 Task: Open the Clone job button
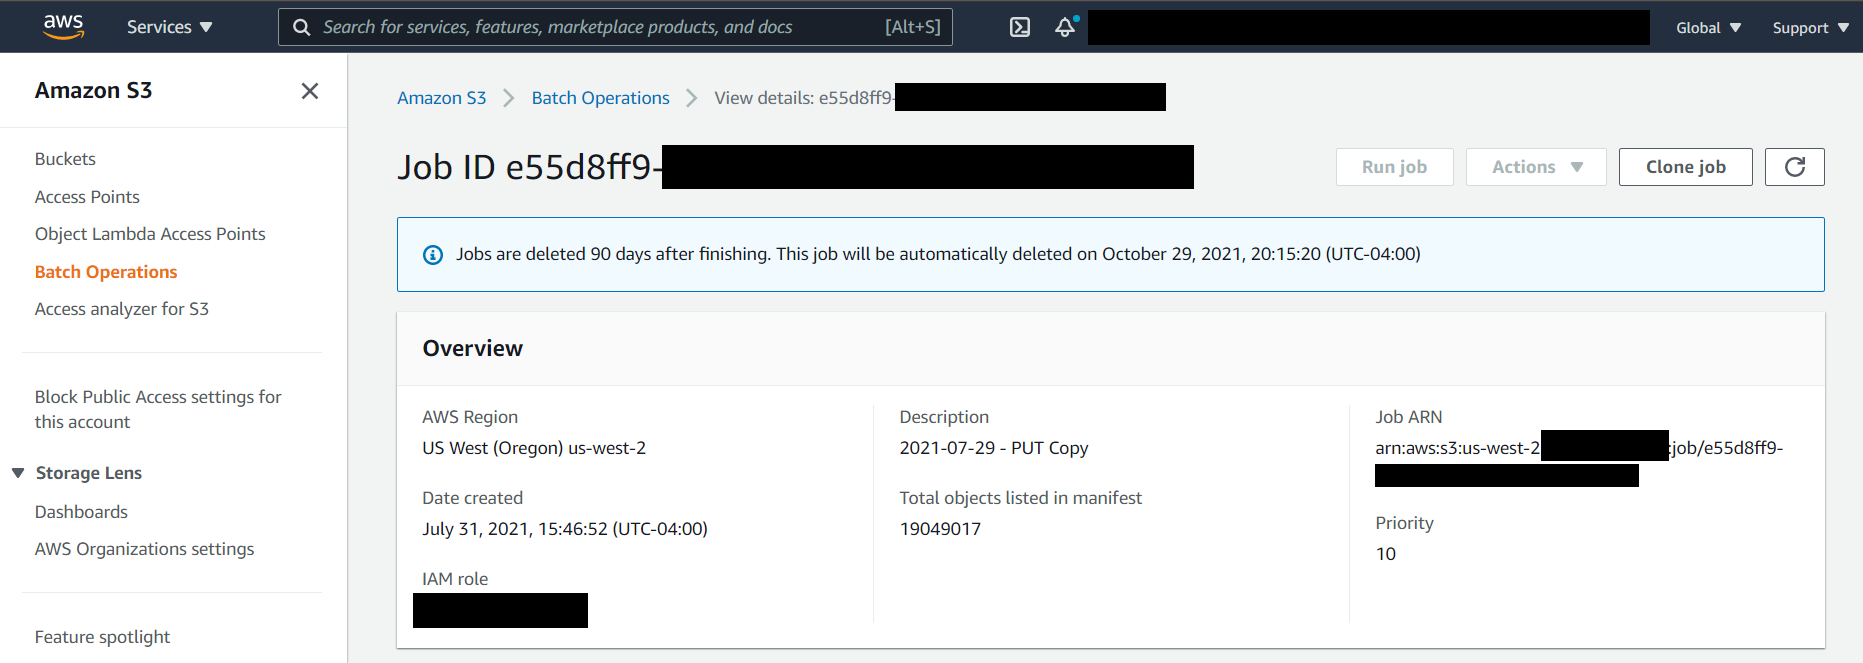1685,166
